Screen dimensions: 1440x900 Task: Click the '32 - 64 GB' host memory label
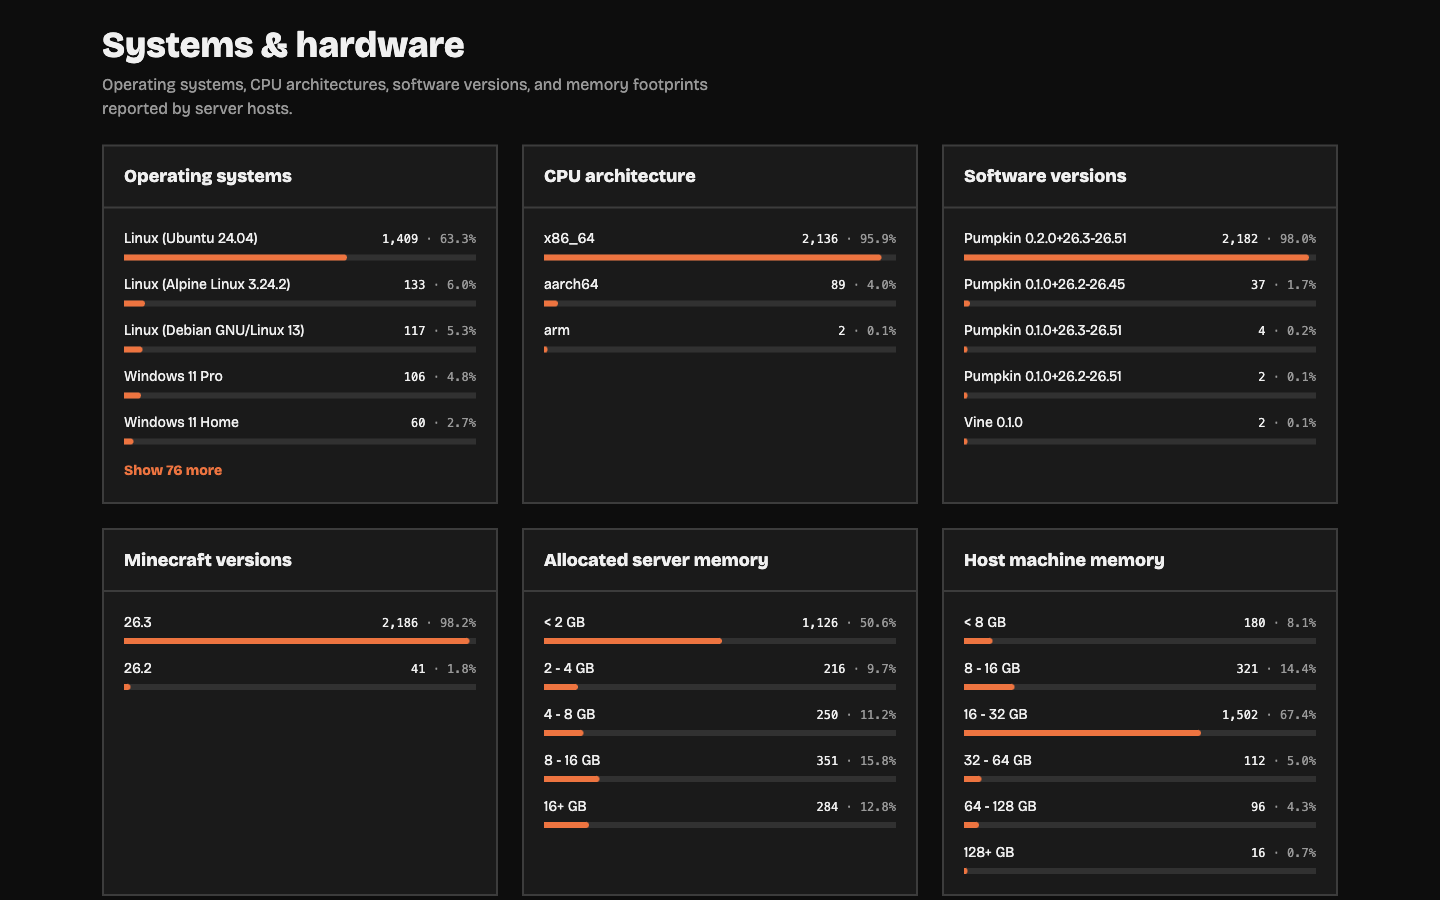click(x=998, y=760)
